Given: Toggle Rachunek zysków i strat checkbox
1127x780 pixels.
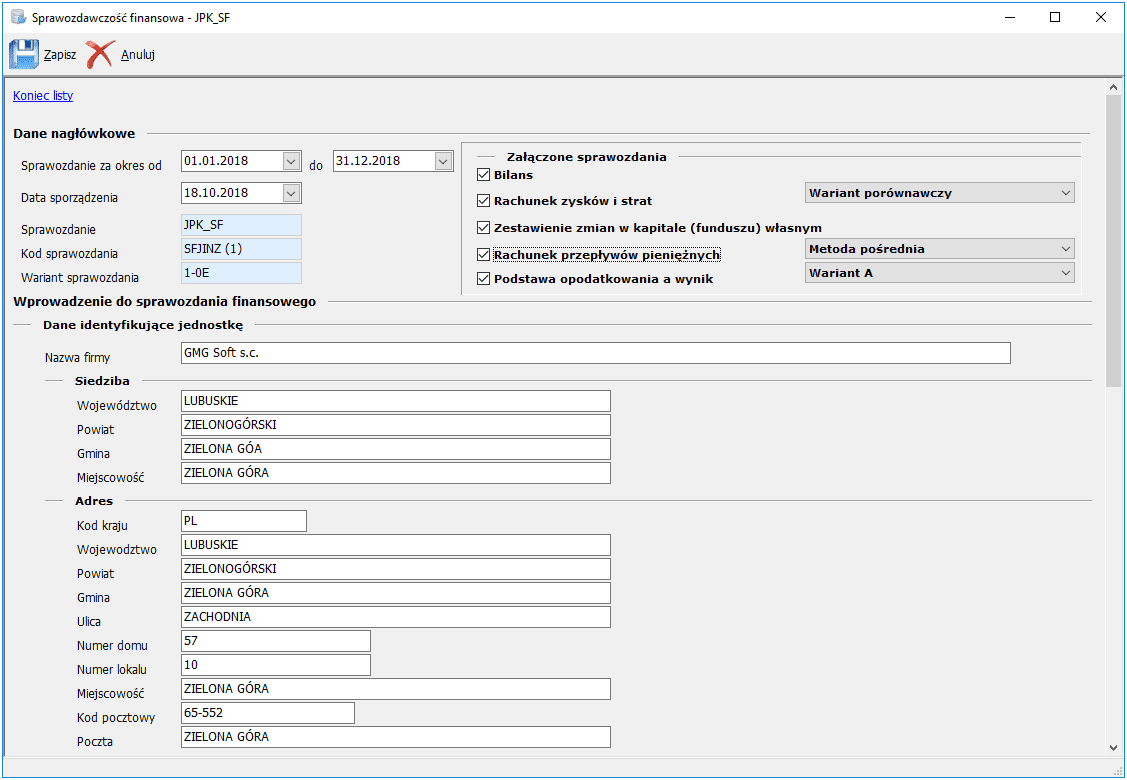Looking at the screenshot, I should (x=484, y=201).
